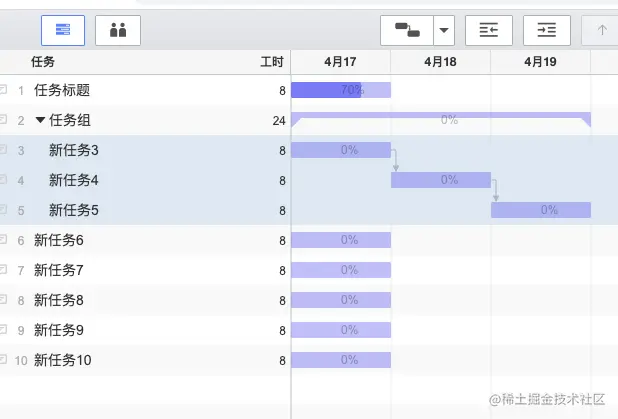Click the note icon of row 10
This screenshot has height=419, width=618.
point(3,359)
